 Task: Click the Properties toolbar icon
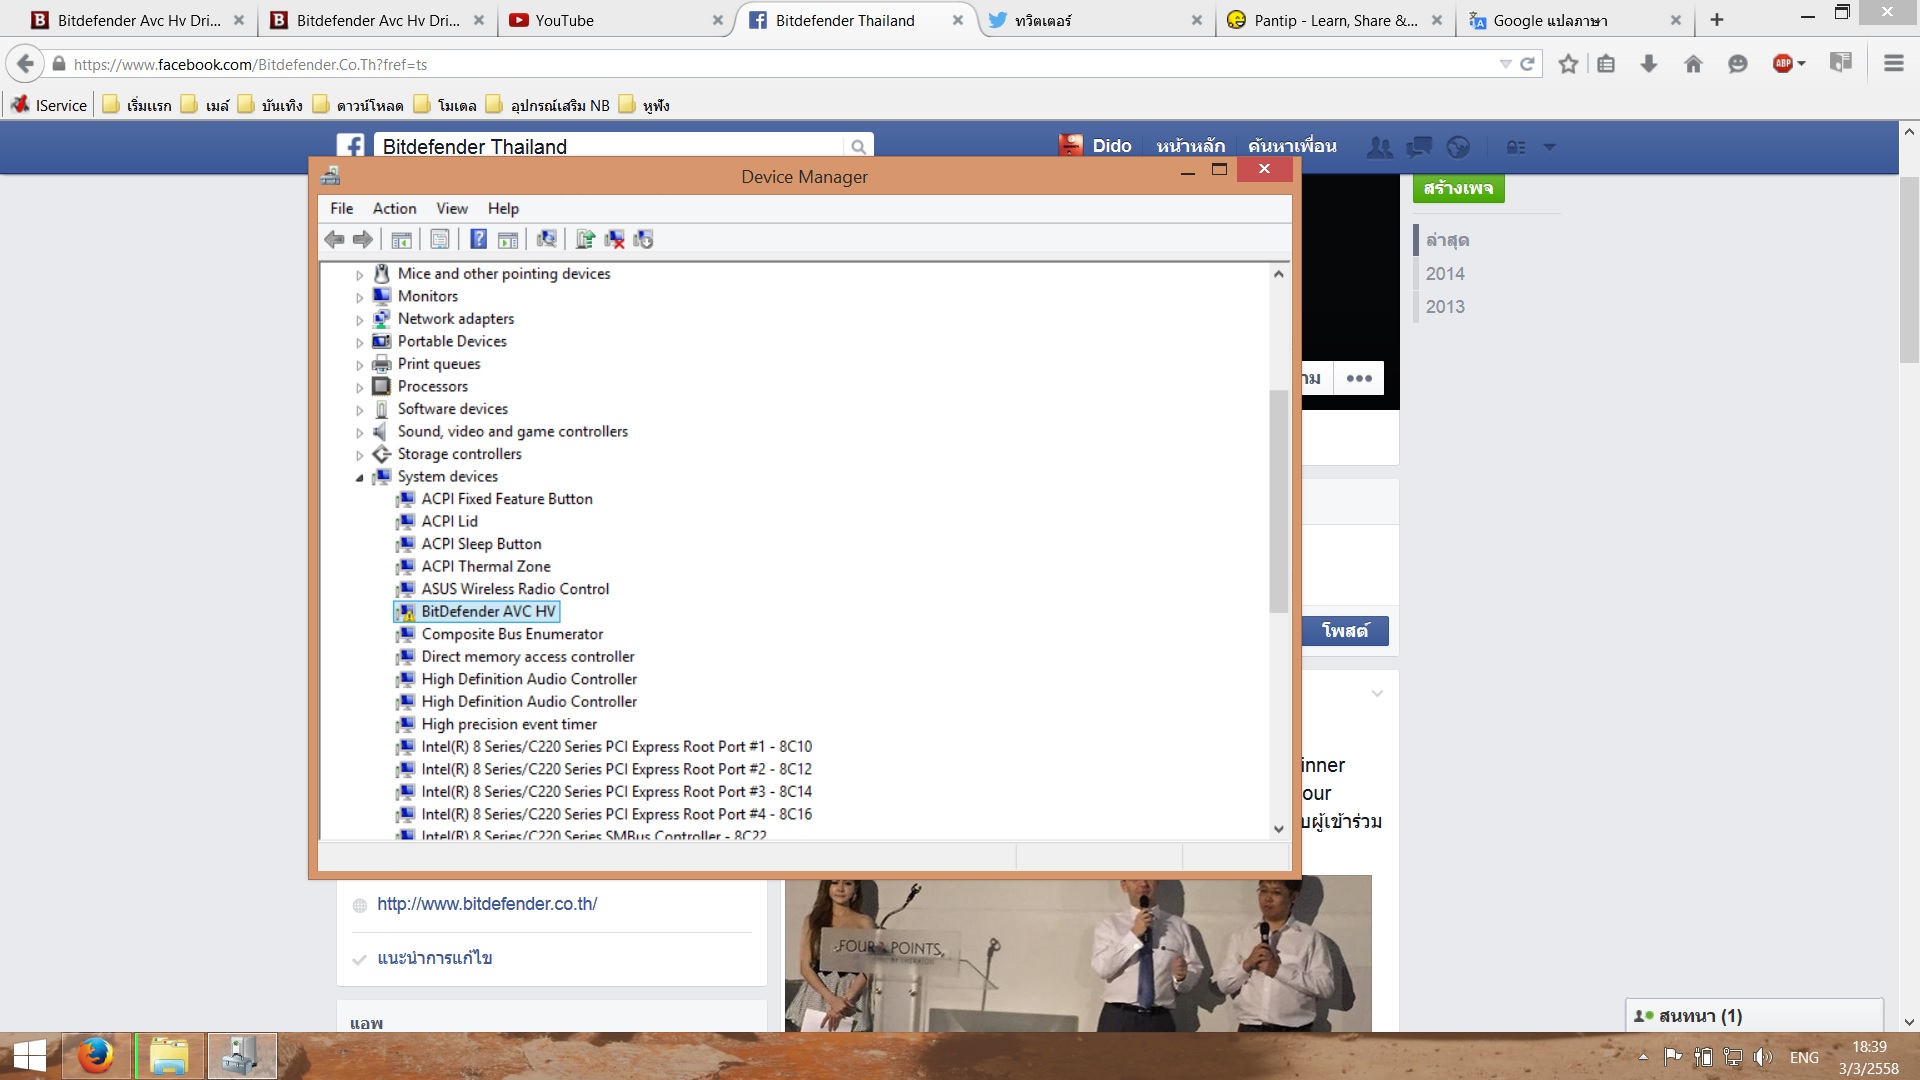(x=440, y=239)
